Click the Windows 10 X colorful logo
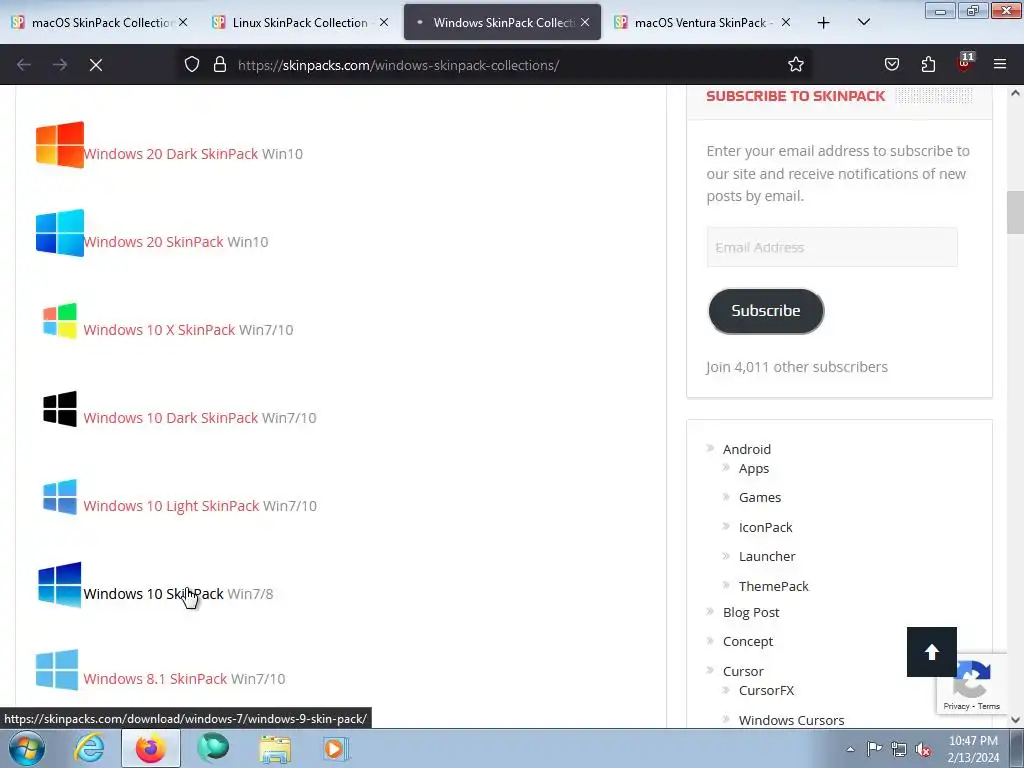 click(x=59, y=320)
